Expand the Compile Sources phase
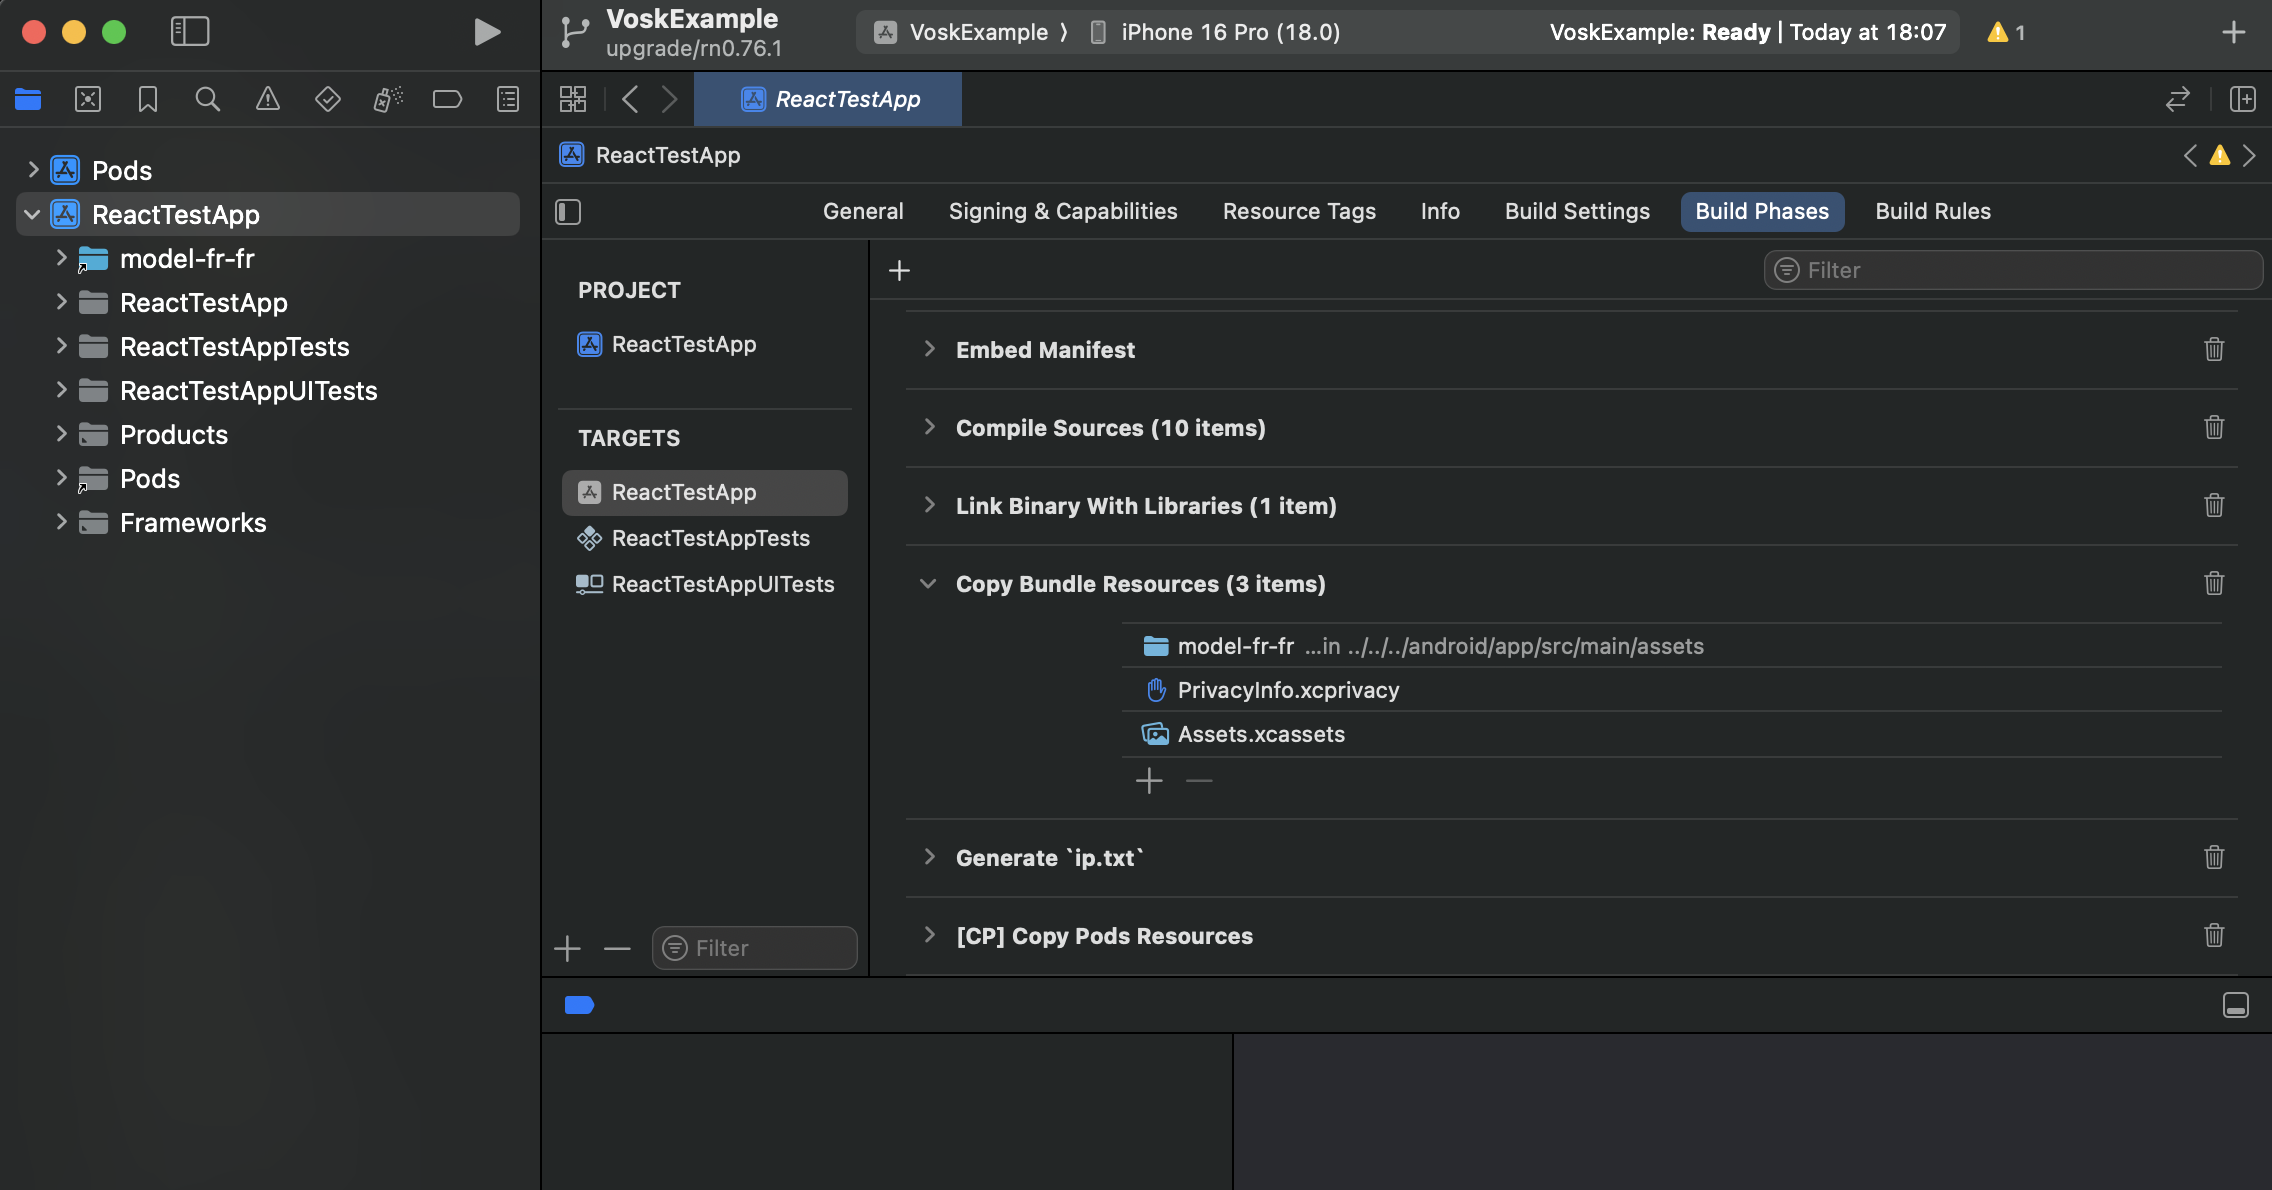The width and height of the screenshot is (2272, 1190). tap(930, 427)
